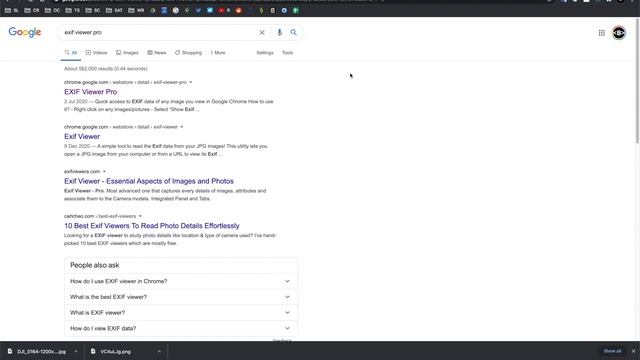The image size is (640, 360).
Task: Click the Google logo
Action: [x=25, y=32]
